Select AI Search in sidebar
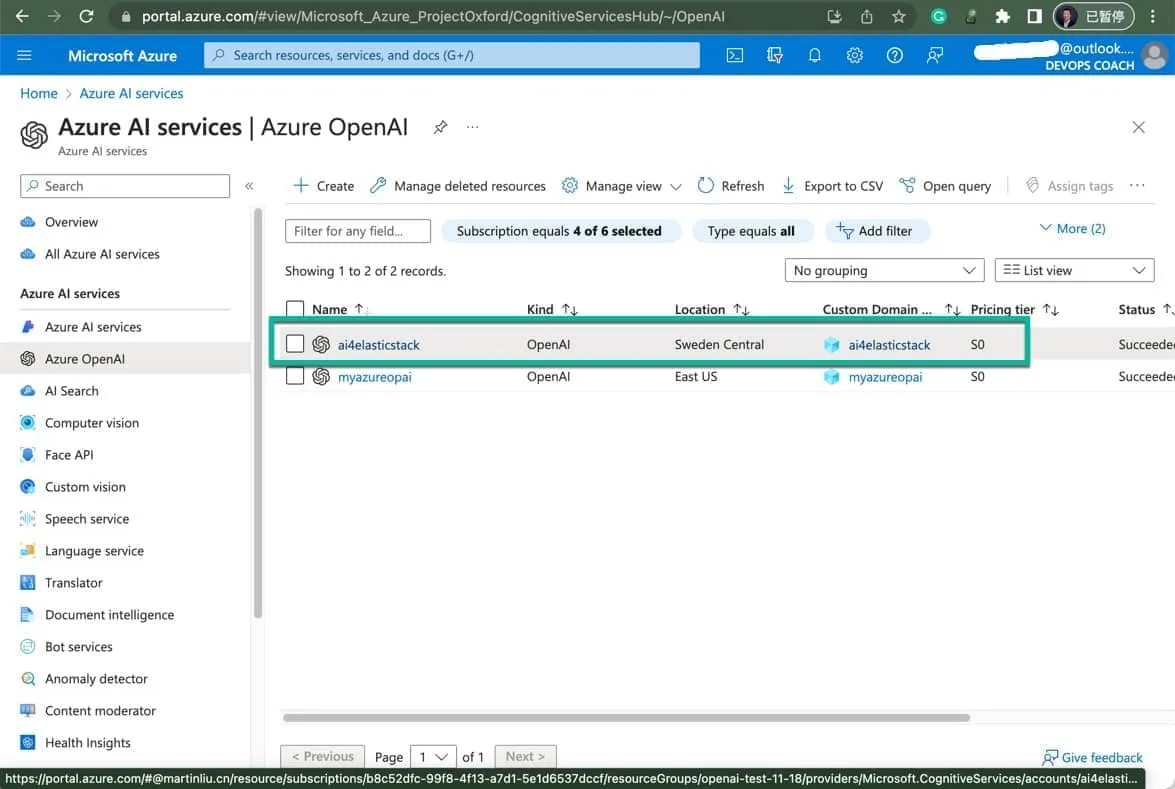The height and width of the screenshot is (789, 1175). click(71, 391)
